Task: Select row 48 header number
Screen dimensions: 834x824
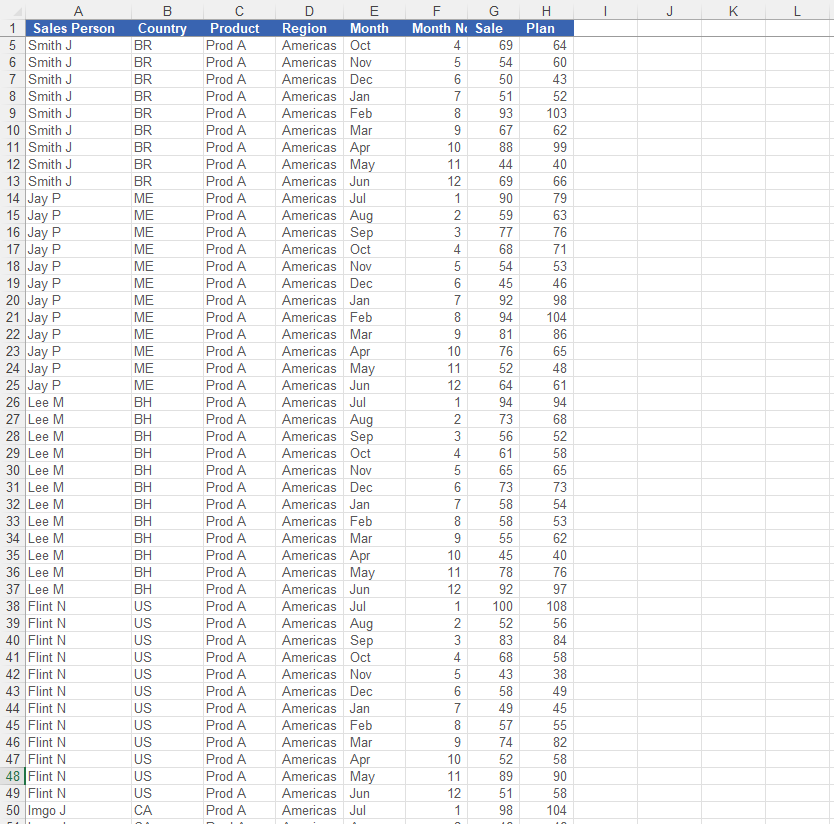Action: click(13, 776)
